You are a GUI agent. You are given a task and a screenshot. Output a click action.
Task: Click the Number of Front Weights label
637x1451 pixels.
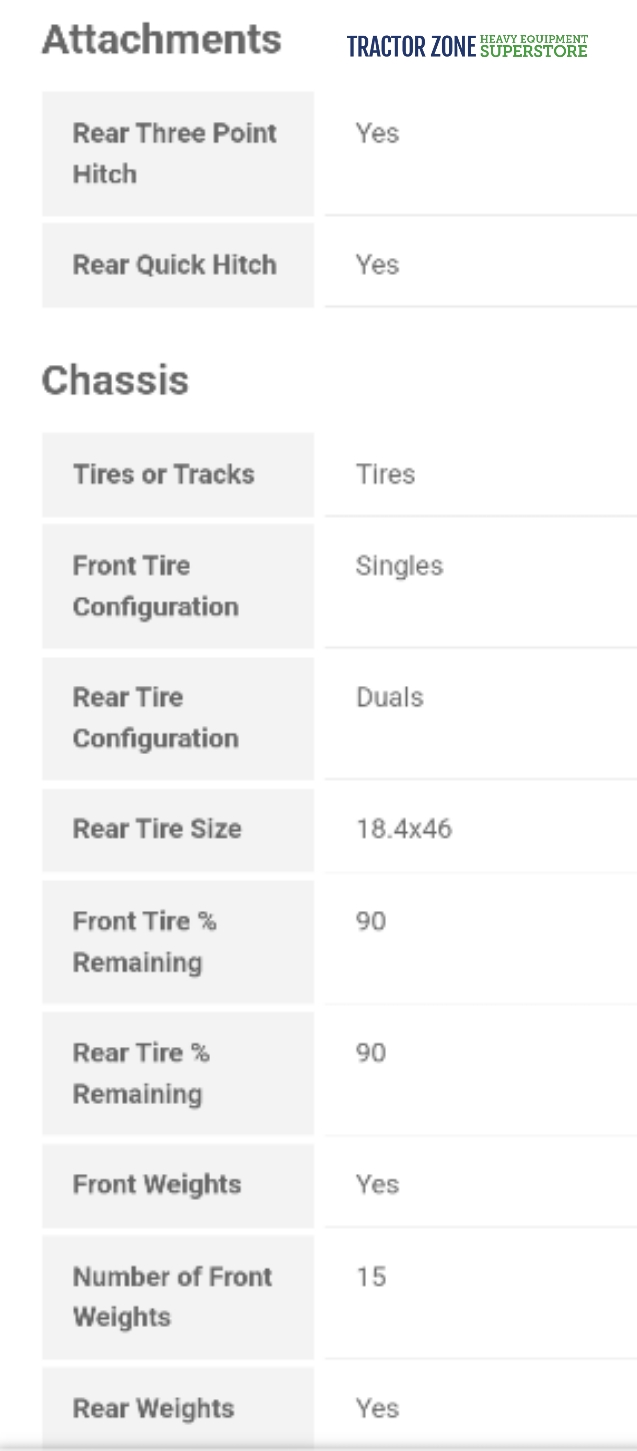pyautogui.click(x=172, y=1297)
